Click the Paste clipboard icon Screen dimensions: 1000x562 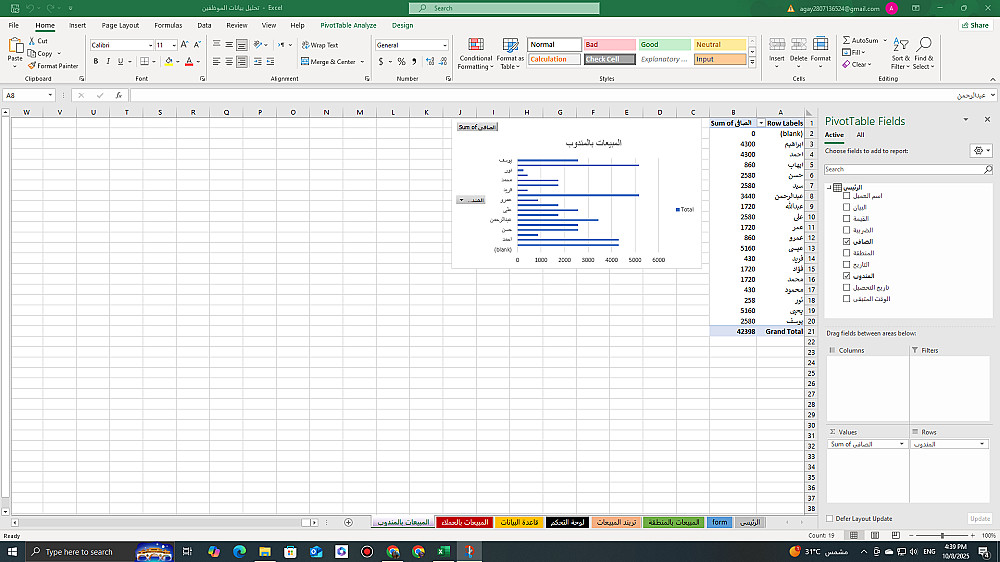[15, 46]
